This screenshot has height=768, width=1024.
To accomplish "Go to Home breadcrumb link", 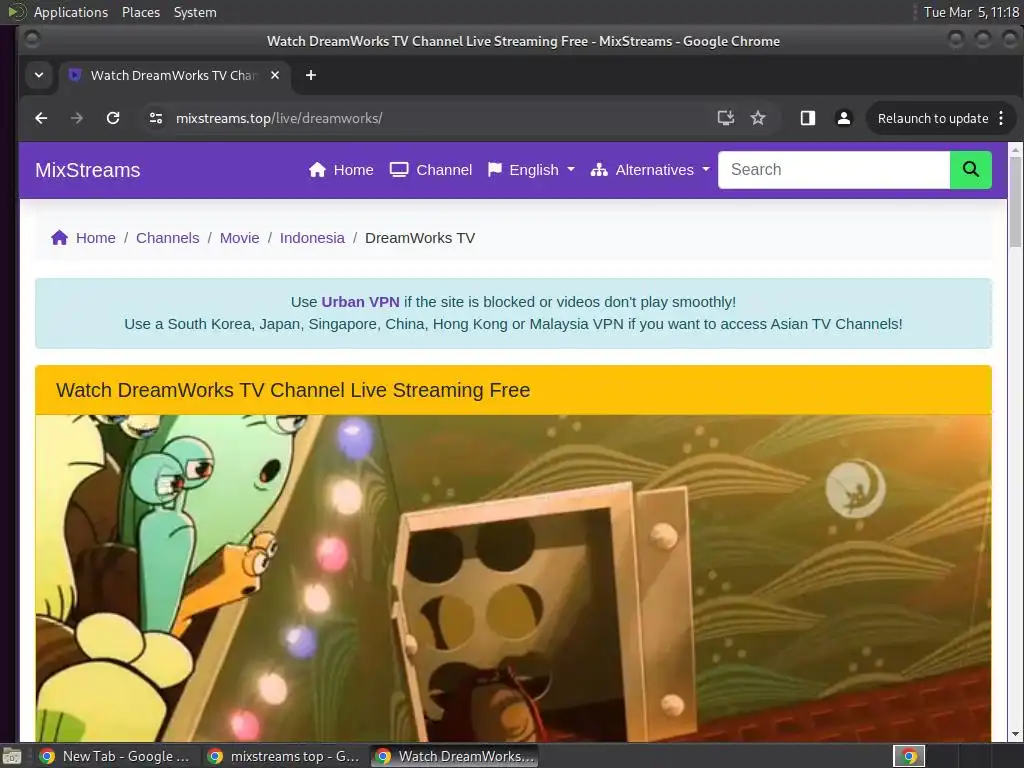I will click(95, 238).
